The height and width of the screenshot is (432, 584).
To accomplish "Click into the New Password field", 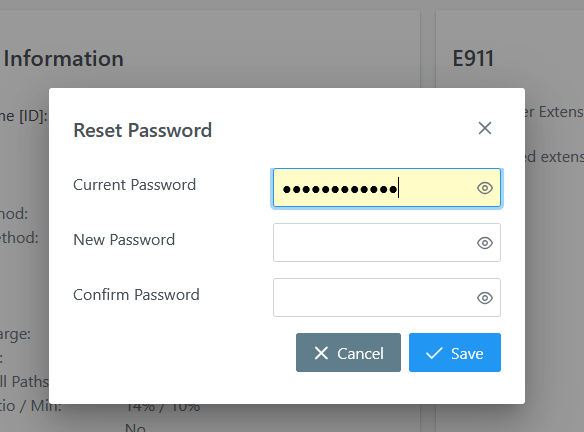I will coord(387,242).
